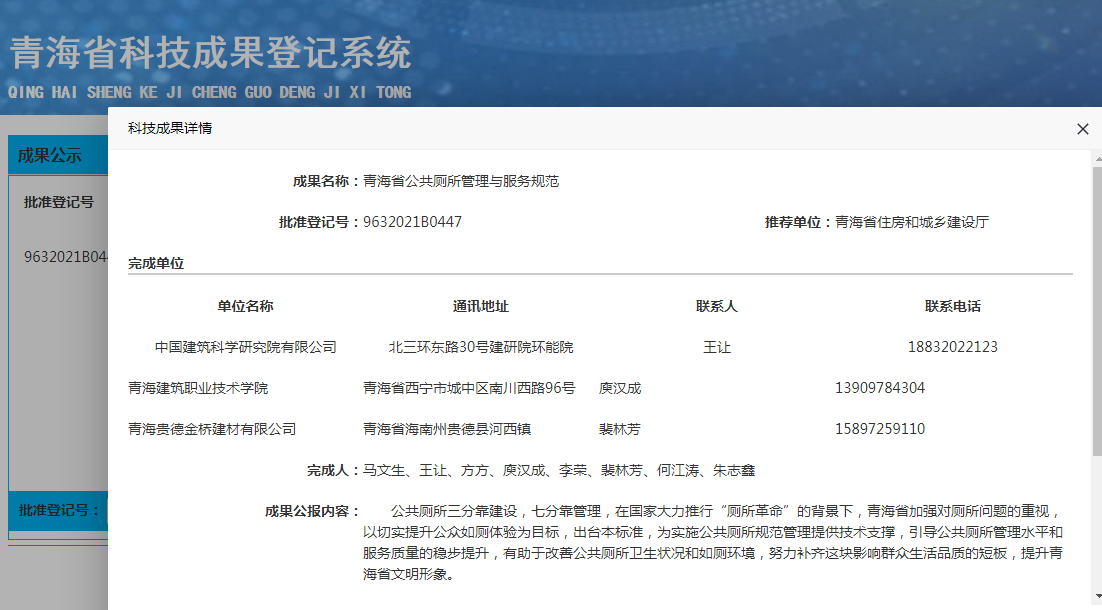Click the dialog's vertical scrollbar thumb
This screenshot has width=1102, height=610.
[x=1096, y=310]
